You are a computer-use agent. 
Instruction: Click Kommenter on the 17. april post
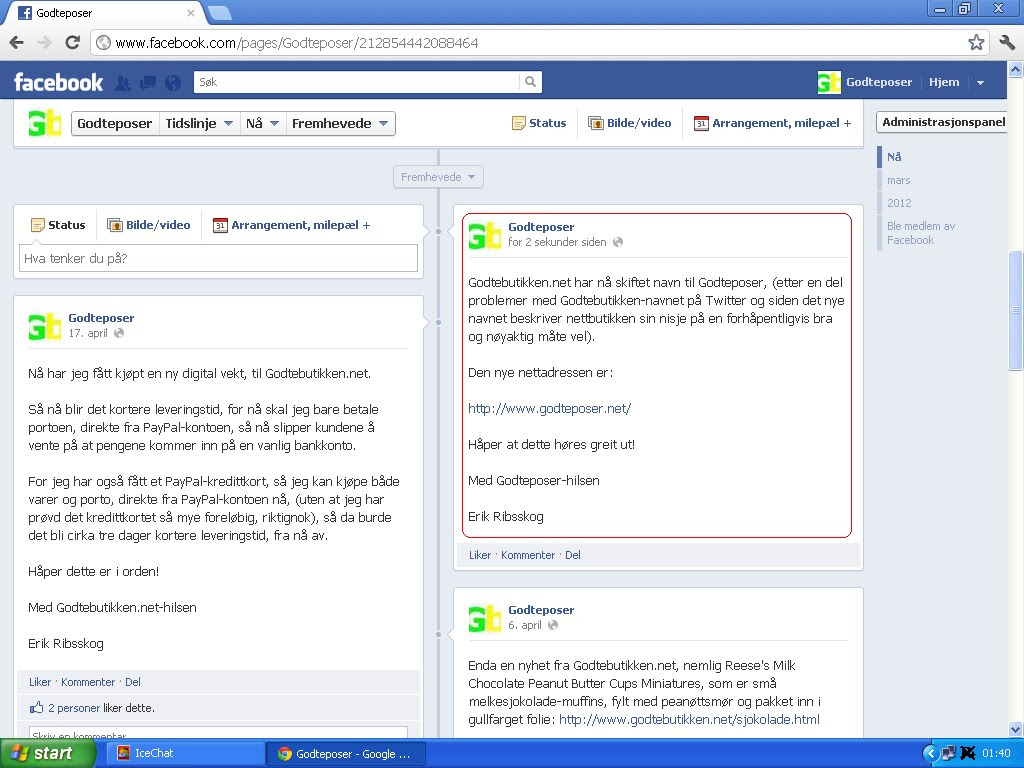click(x=88, y=682)
